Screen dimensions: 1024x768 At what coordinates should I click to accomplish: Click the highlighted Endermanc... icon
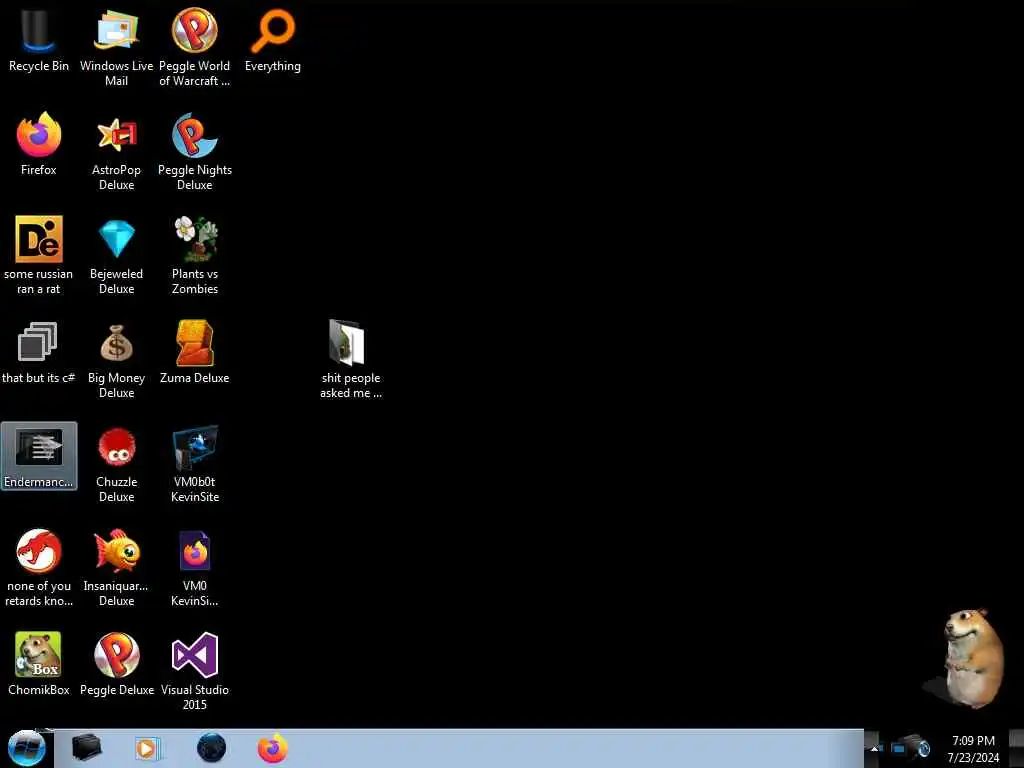click(x=39, y=456)
